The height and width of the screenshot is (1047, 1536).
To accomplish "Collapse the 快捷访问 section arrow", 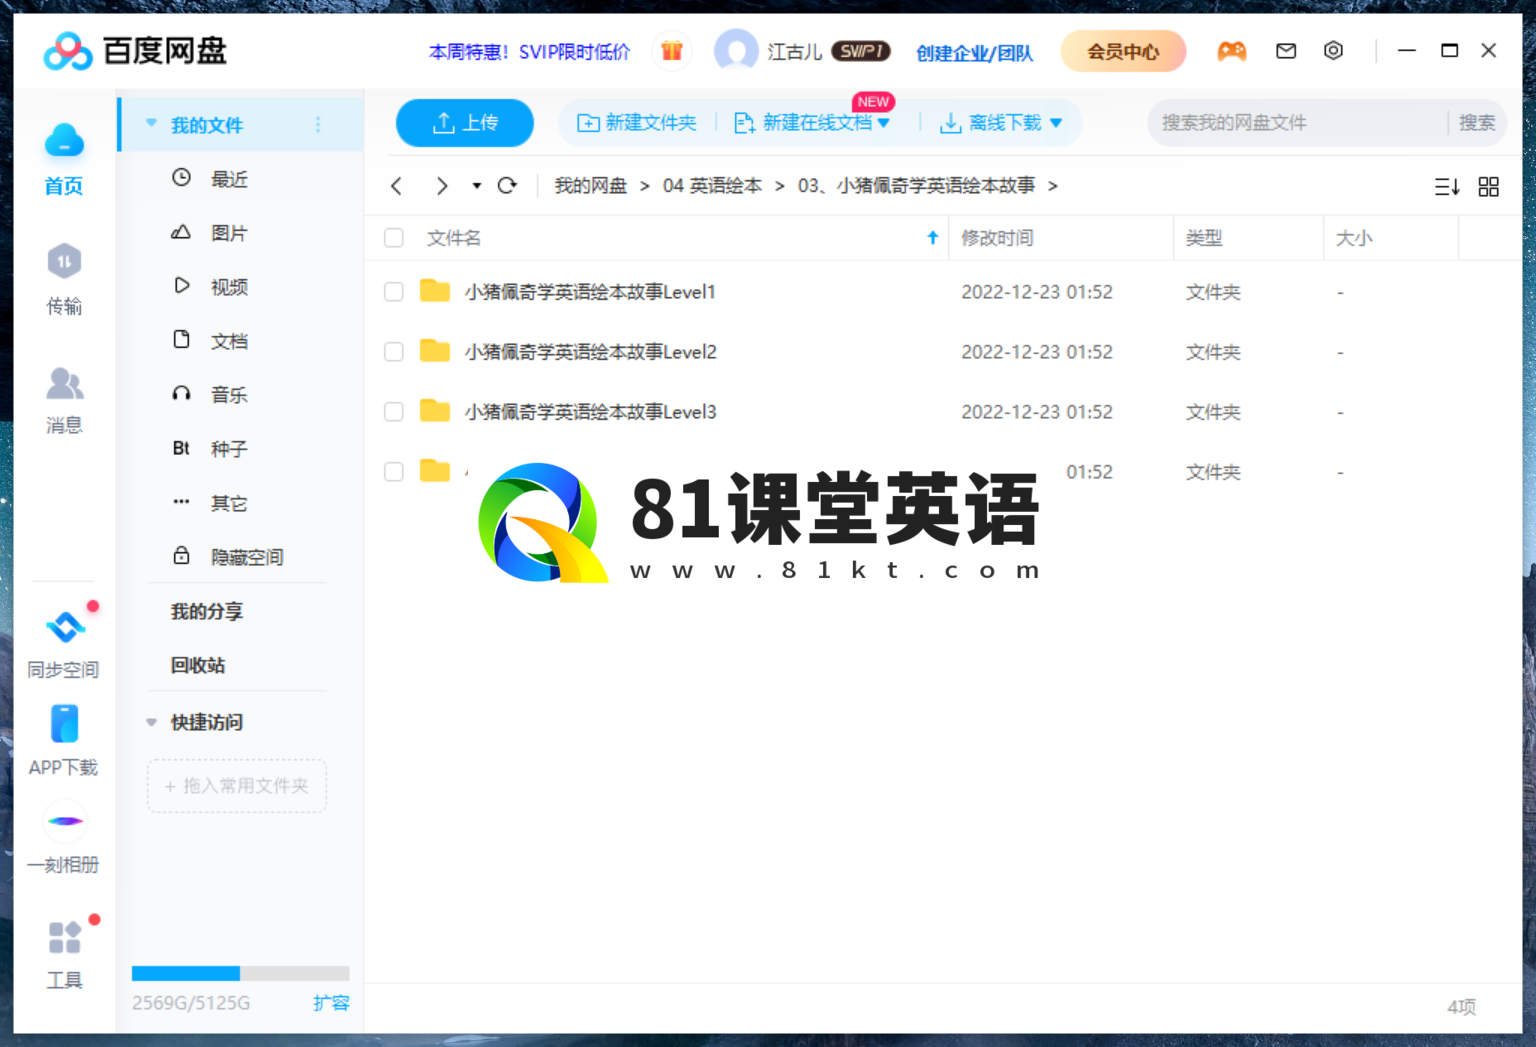I will pyautogui.click(x=151, y=722).
